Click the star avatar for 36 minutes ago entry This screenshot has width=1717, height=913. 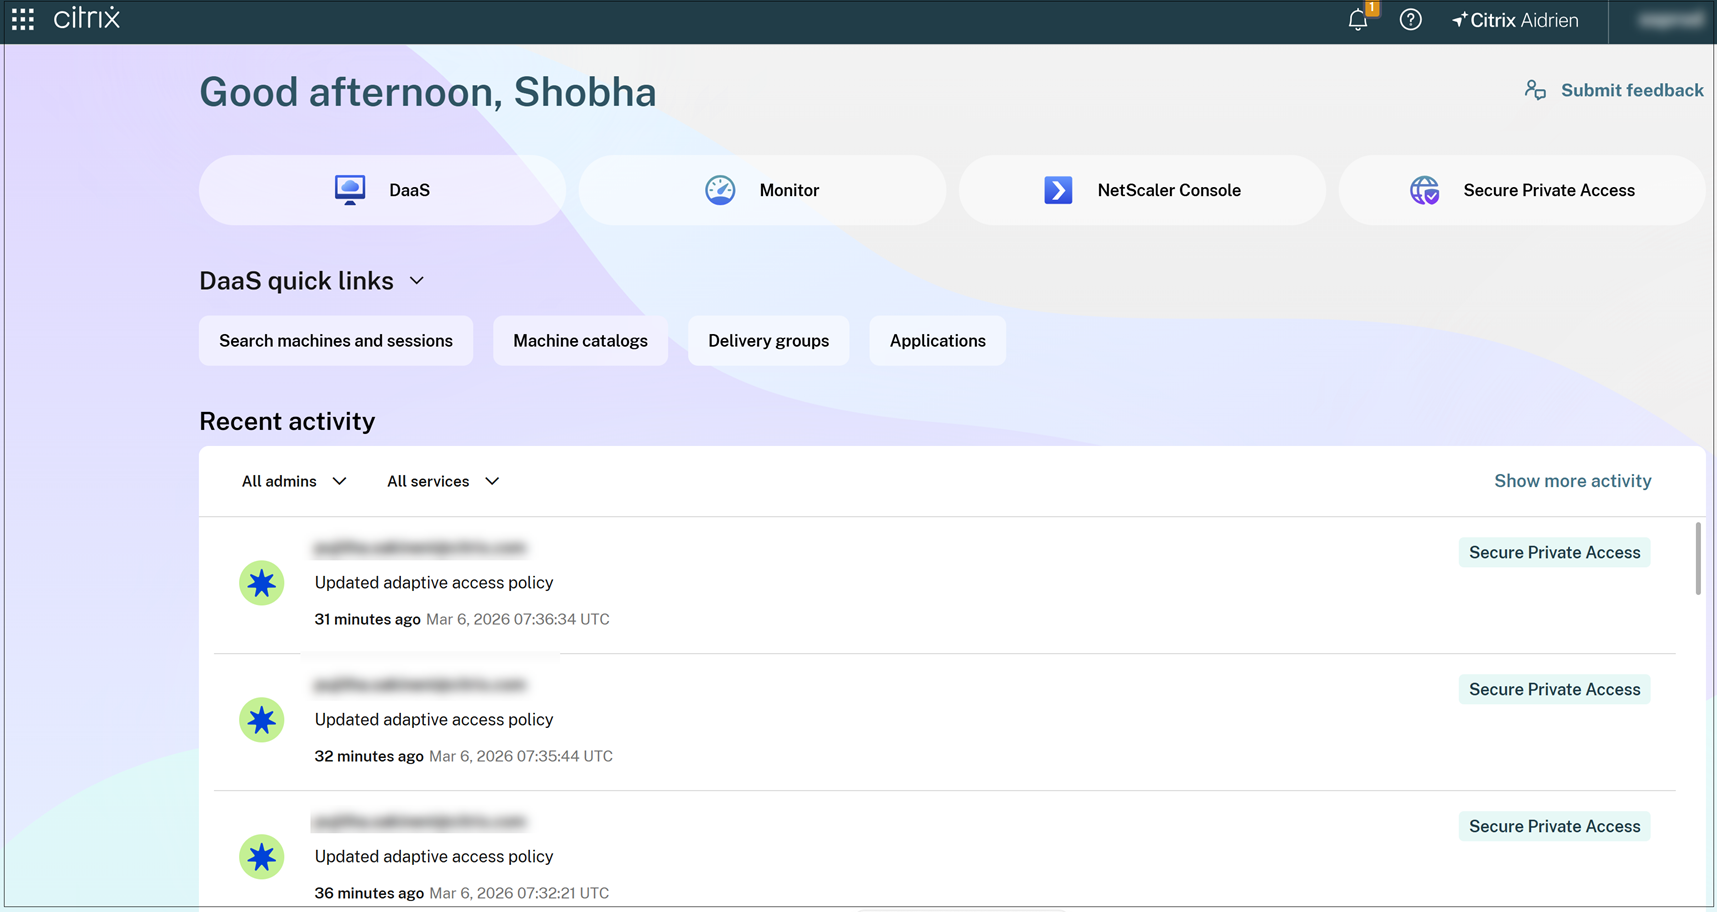coord(261,857)
